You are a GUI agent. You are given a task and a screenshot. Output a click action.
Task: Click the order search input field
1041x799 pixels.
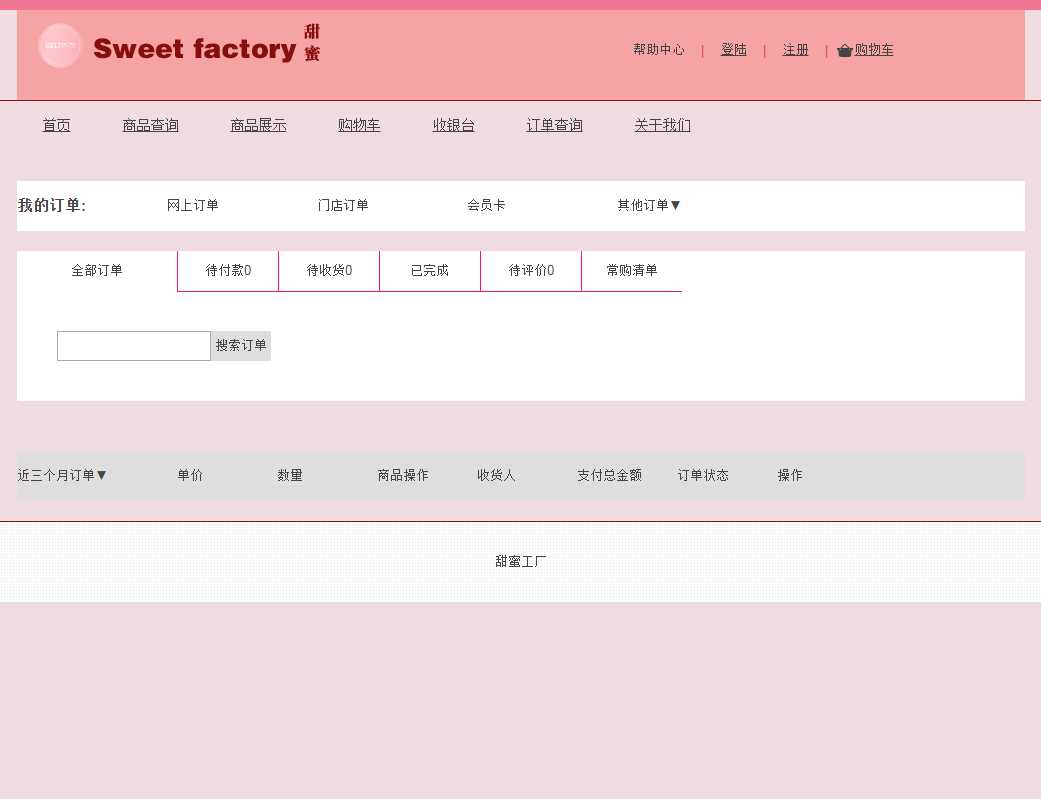[134, 346]
